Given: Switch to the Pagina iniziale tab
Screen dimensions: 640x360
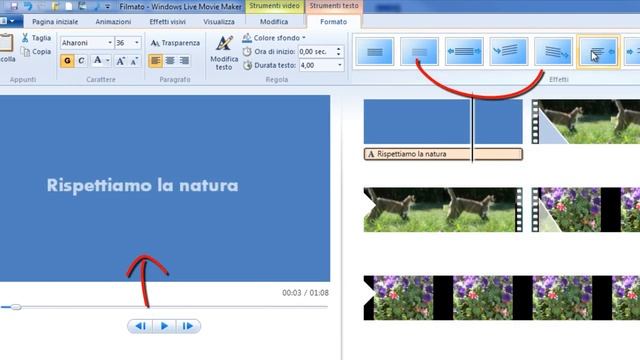Looking at the screenshot, I should (x=55, y=22).
